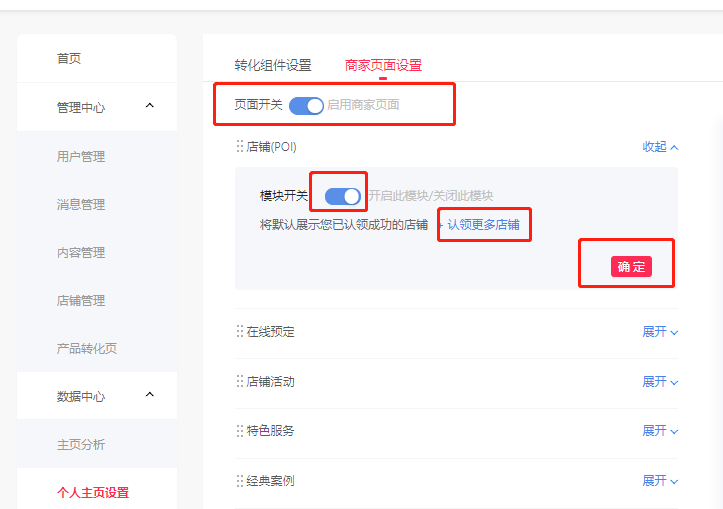Open 主页分析 under 数据中心
Viewport: 723px width, 509px height.
pyautogui.click(x=81, y=445)
